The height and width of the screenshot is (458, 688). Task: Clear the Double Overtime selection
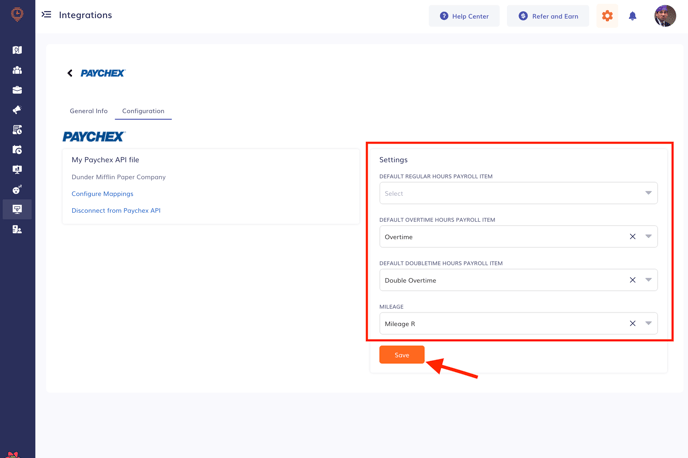pos(632,280)
